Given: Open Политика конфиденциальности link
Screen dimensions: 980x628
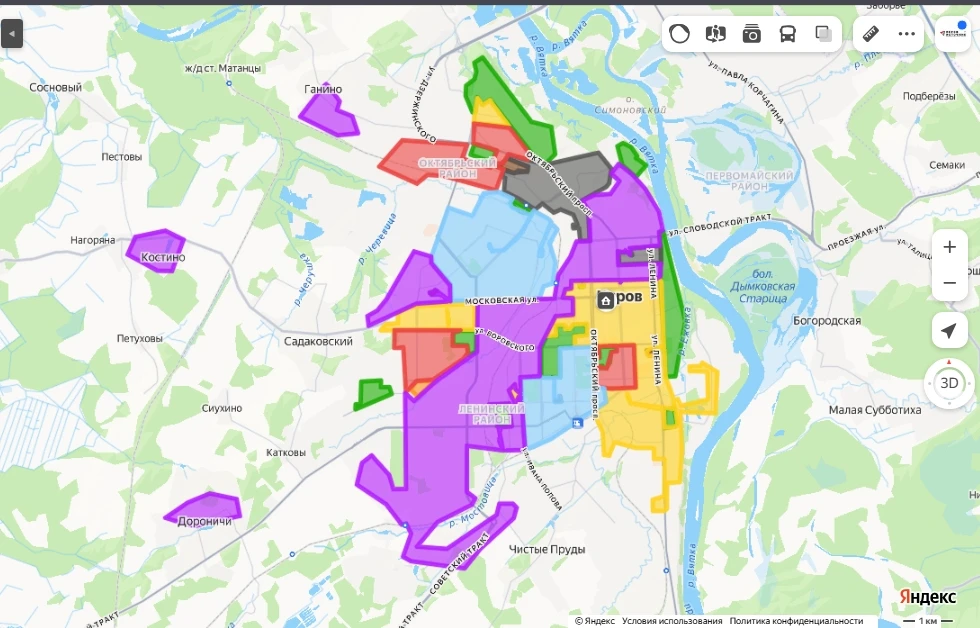Looking at the screenshot, I should coord(796,621).
